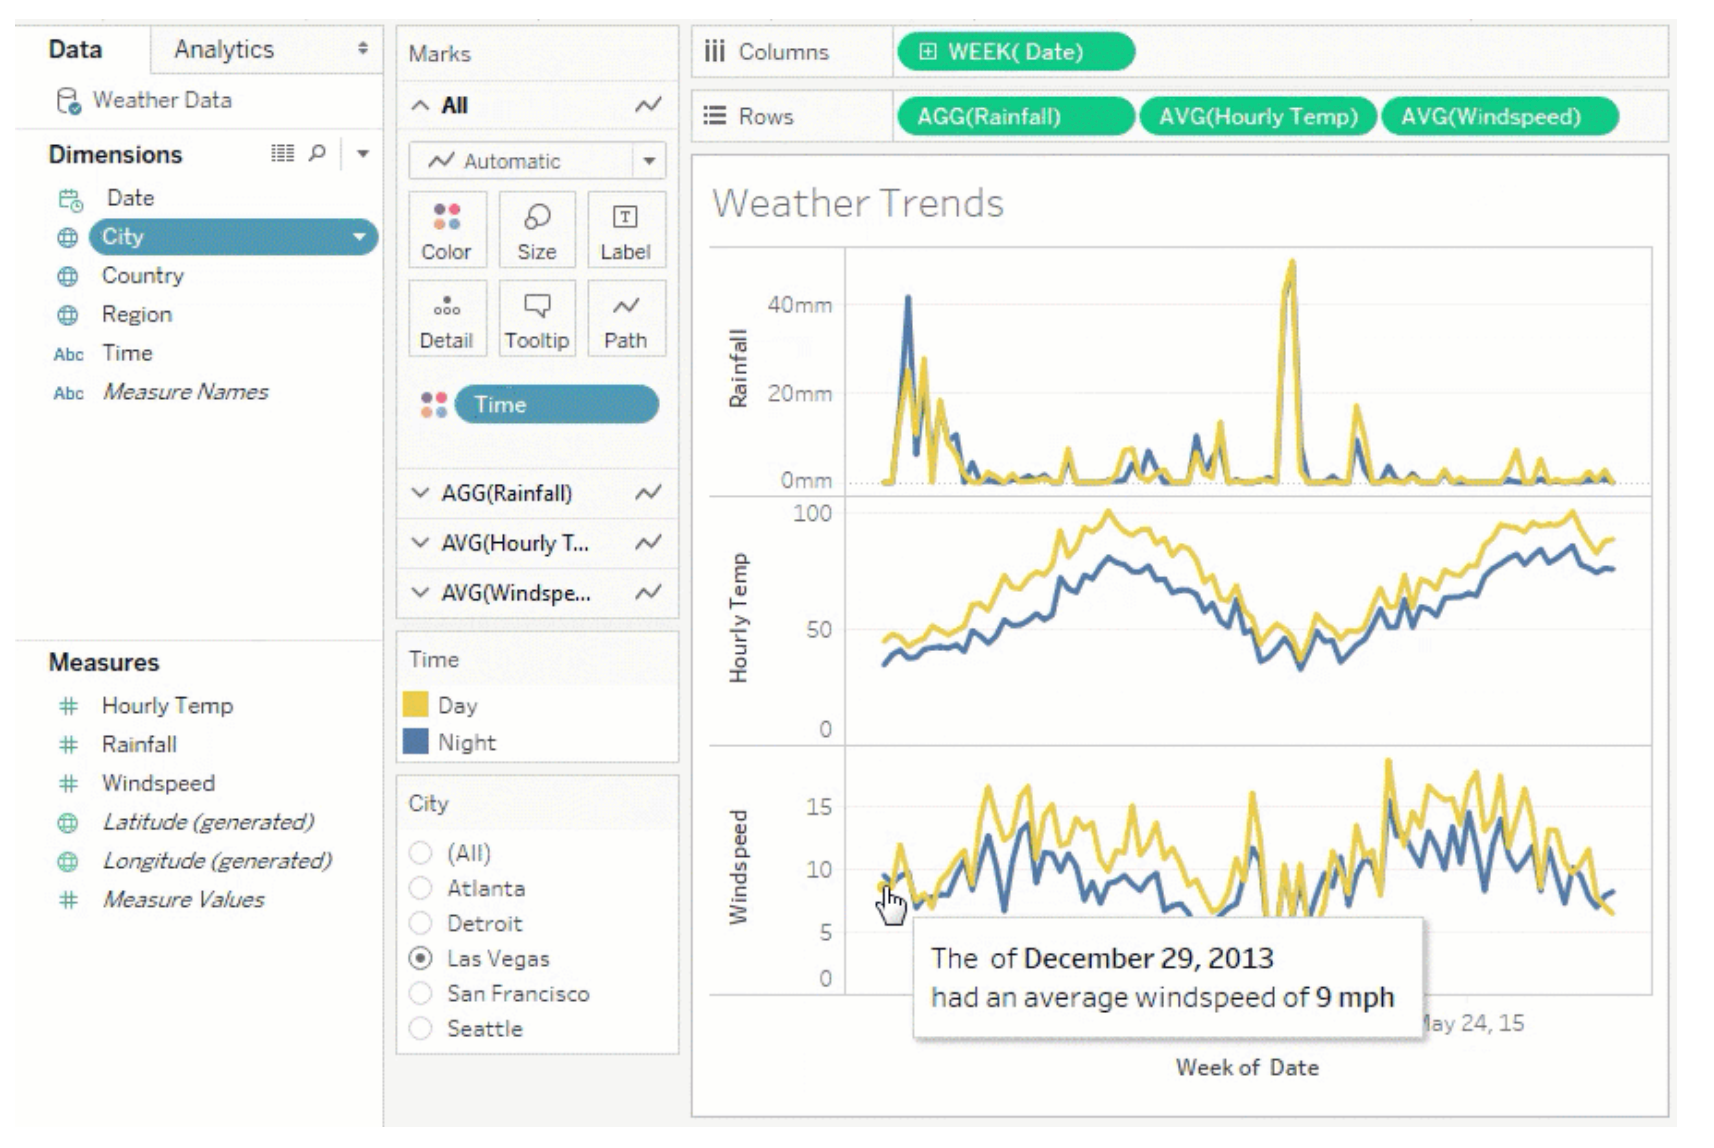Image resolution: width=1714 pixels, height=1148 pixels.
Task: Click the Date field calendar icon
Action: (70, 199)
